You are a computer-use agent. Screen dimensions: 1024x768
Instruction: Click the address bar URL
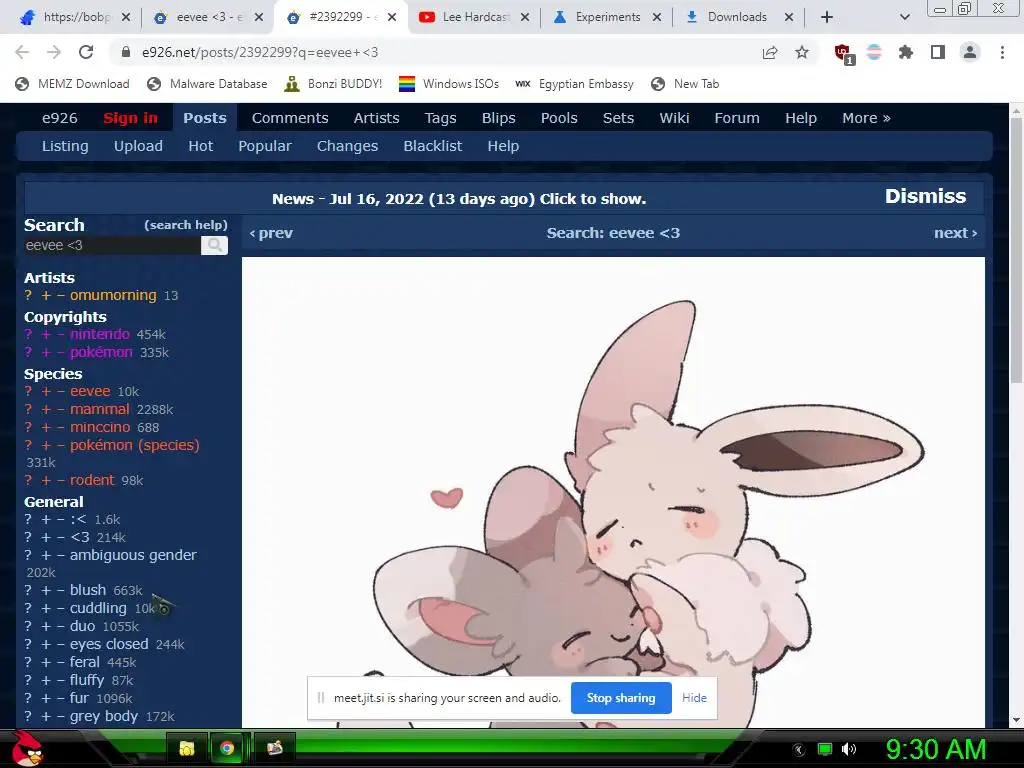pos(260,52)
